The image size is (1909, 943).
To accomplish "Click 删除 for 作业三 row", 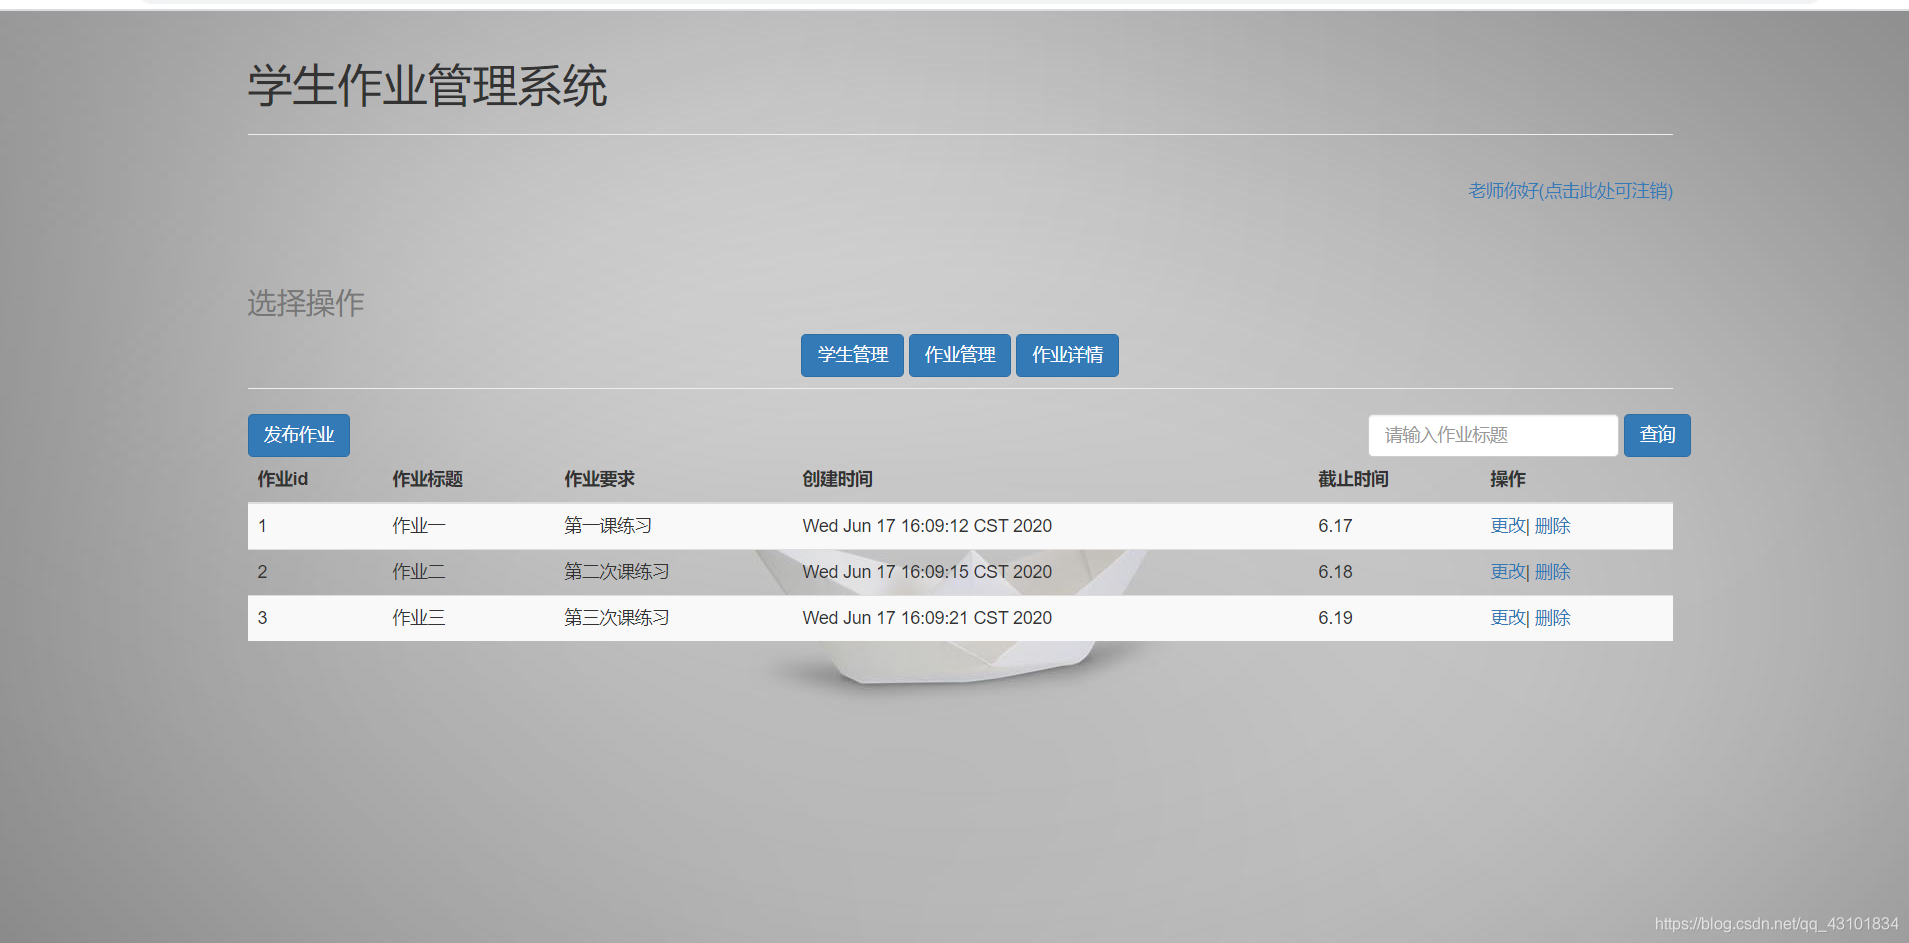I will 1552,618.
